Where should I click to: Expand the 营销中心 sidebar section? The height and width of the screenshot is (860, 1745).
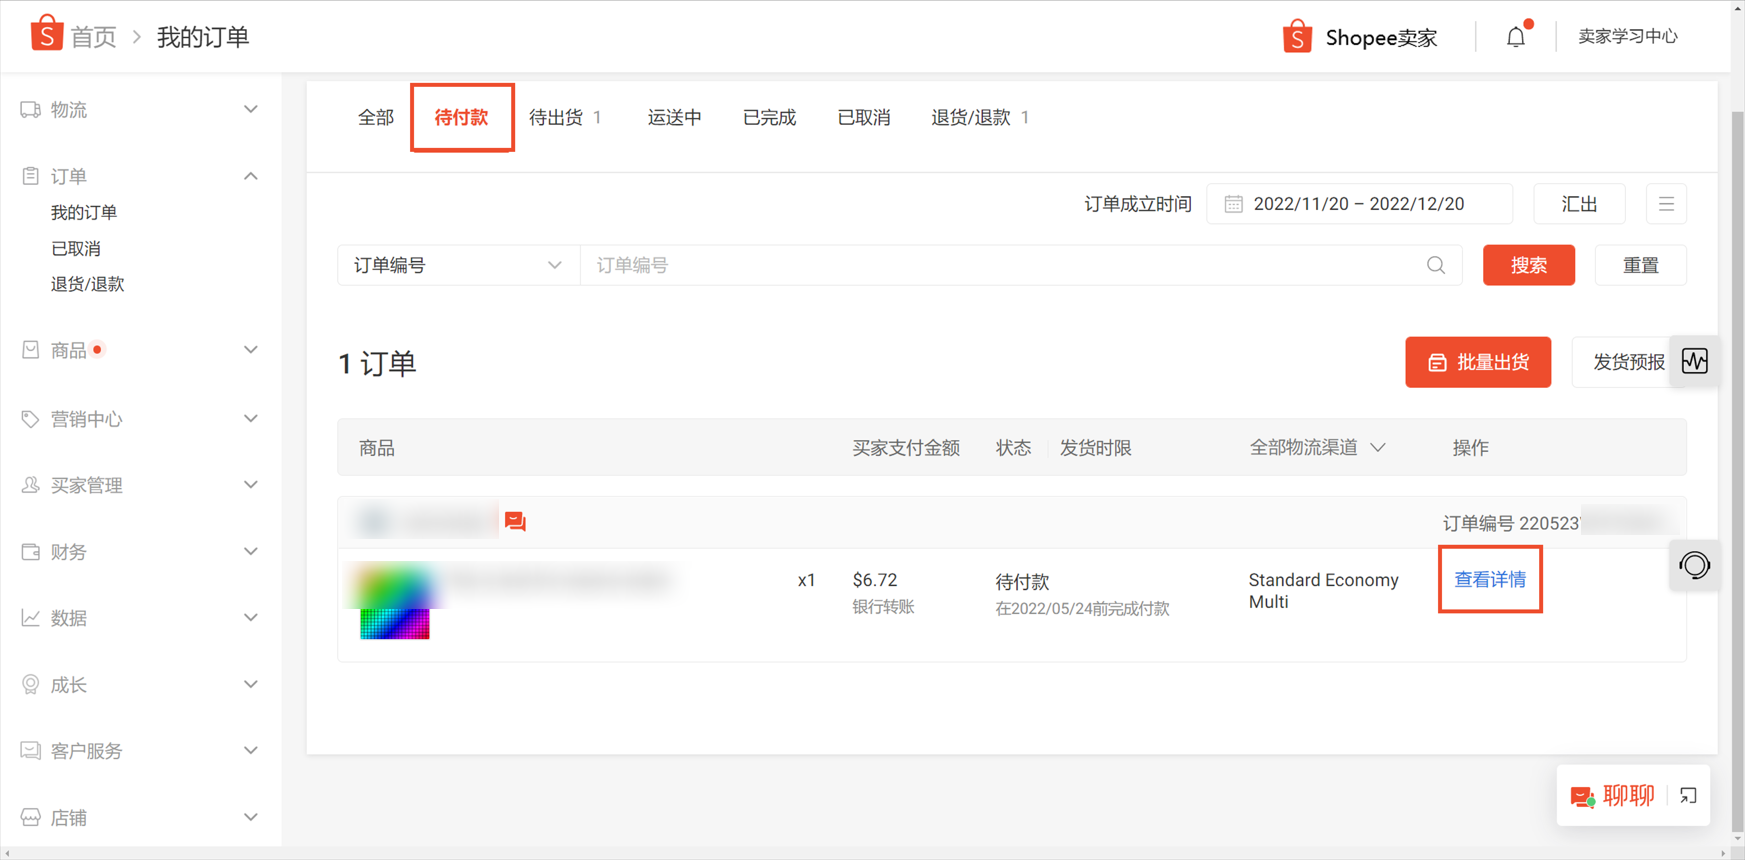pos(140,419)
